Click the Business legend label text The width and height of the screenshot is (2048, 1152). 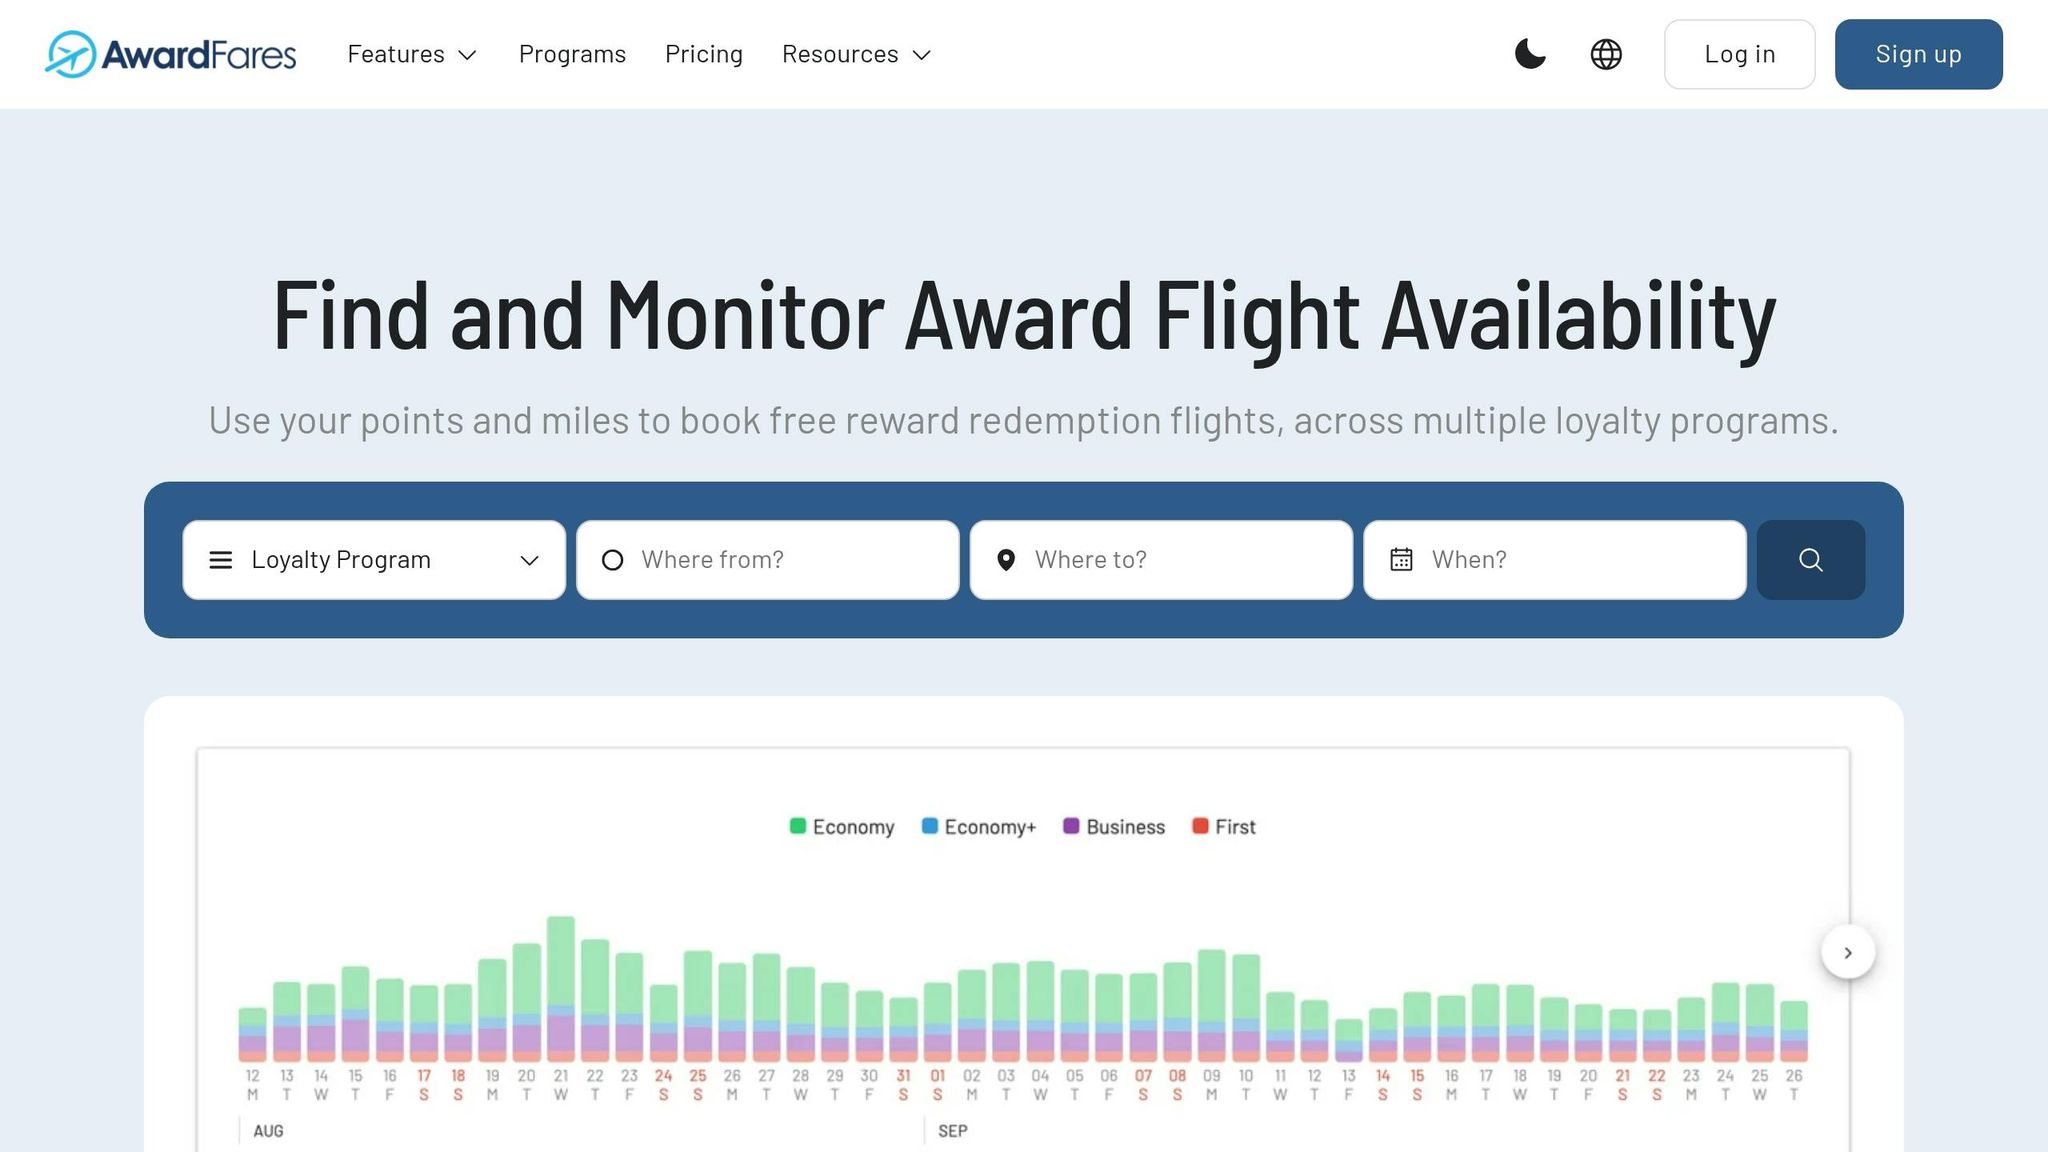tap(1125, 827)
